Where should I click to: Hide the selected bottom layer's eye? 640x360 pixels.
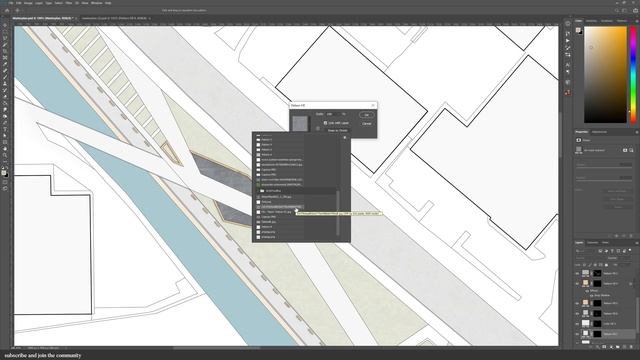pos(577,334)
